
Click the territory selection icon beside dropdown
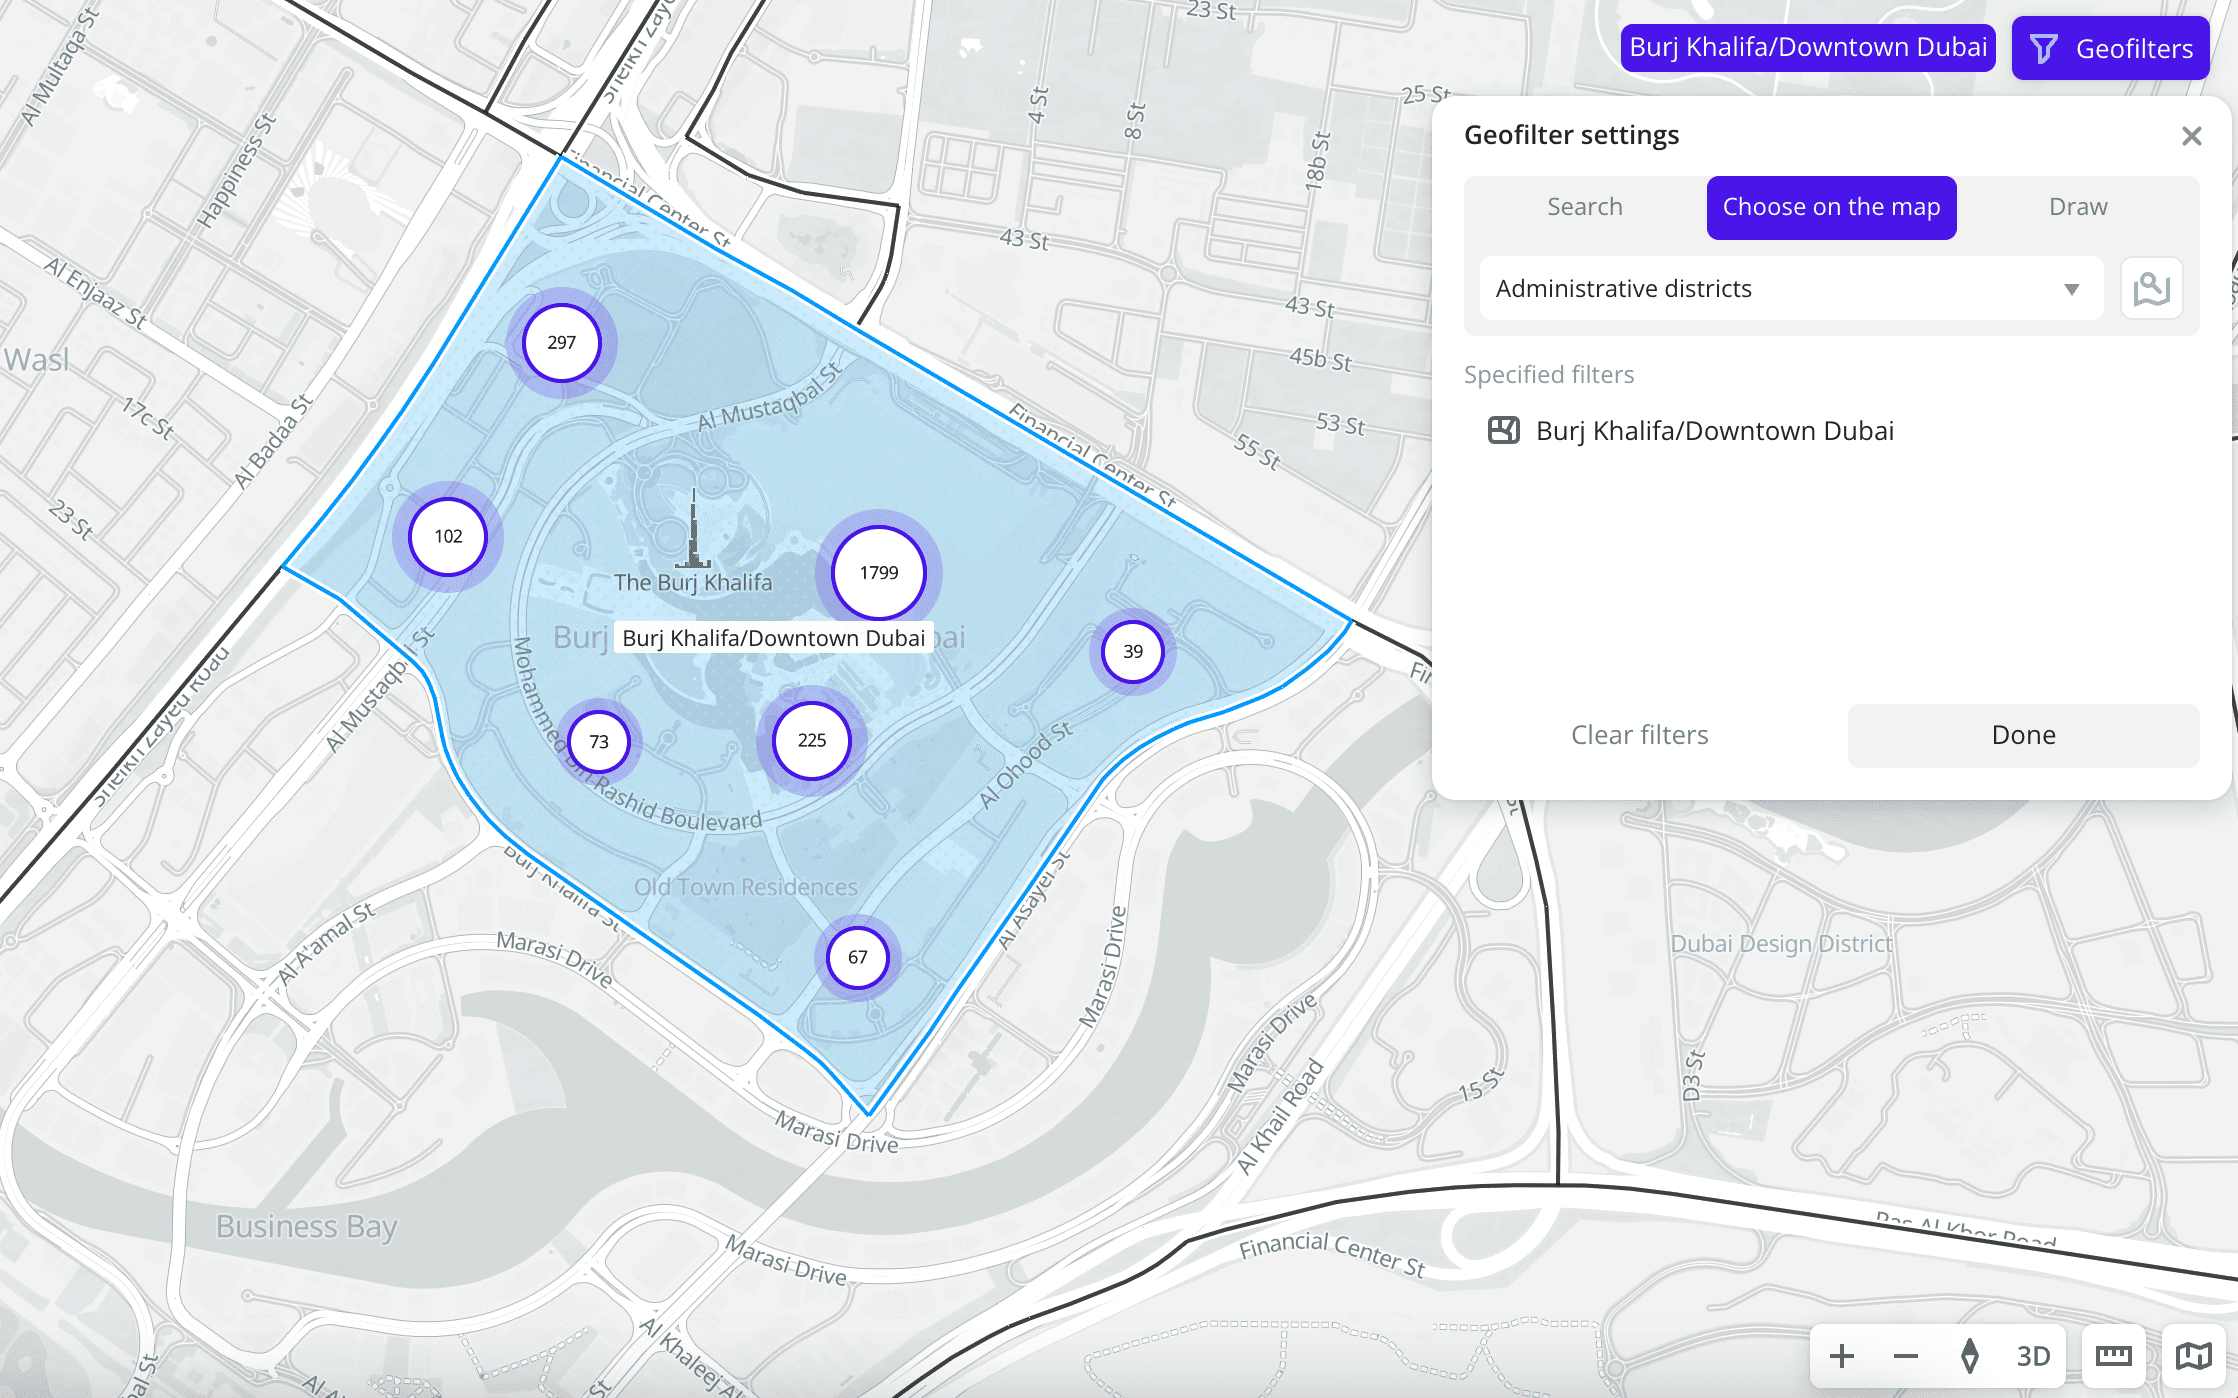point(2151,289)
